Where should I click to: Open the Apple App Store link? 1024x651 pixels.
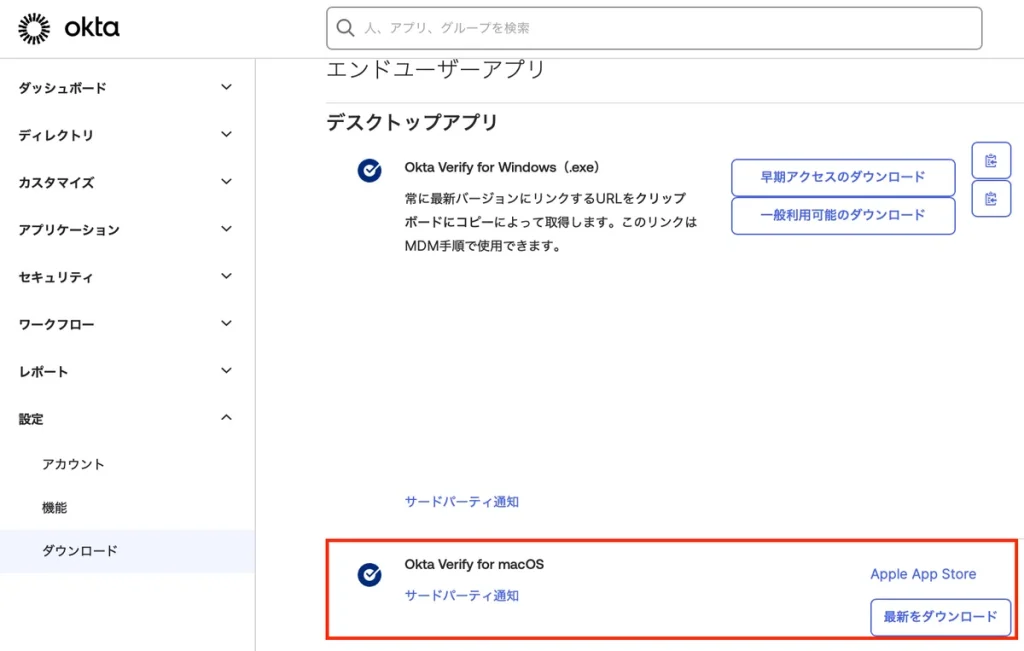pos(922,574)
